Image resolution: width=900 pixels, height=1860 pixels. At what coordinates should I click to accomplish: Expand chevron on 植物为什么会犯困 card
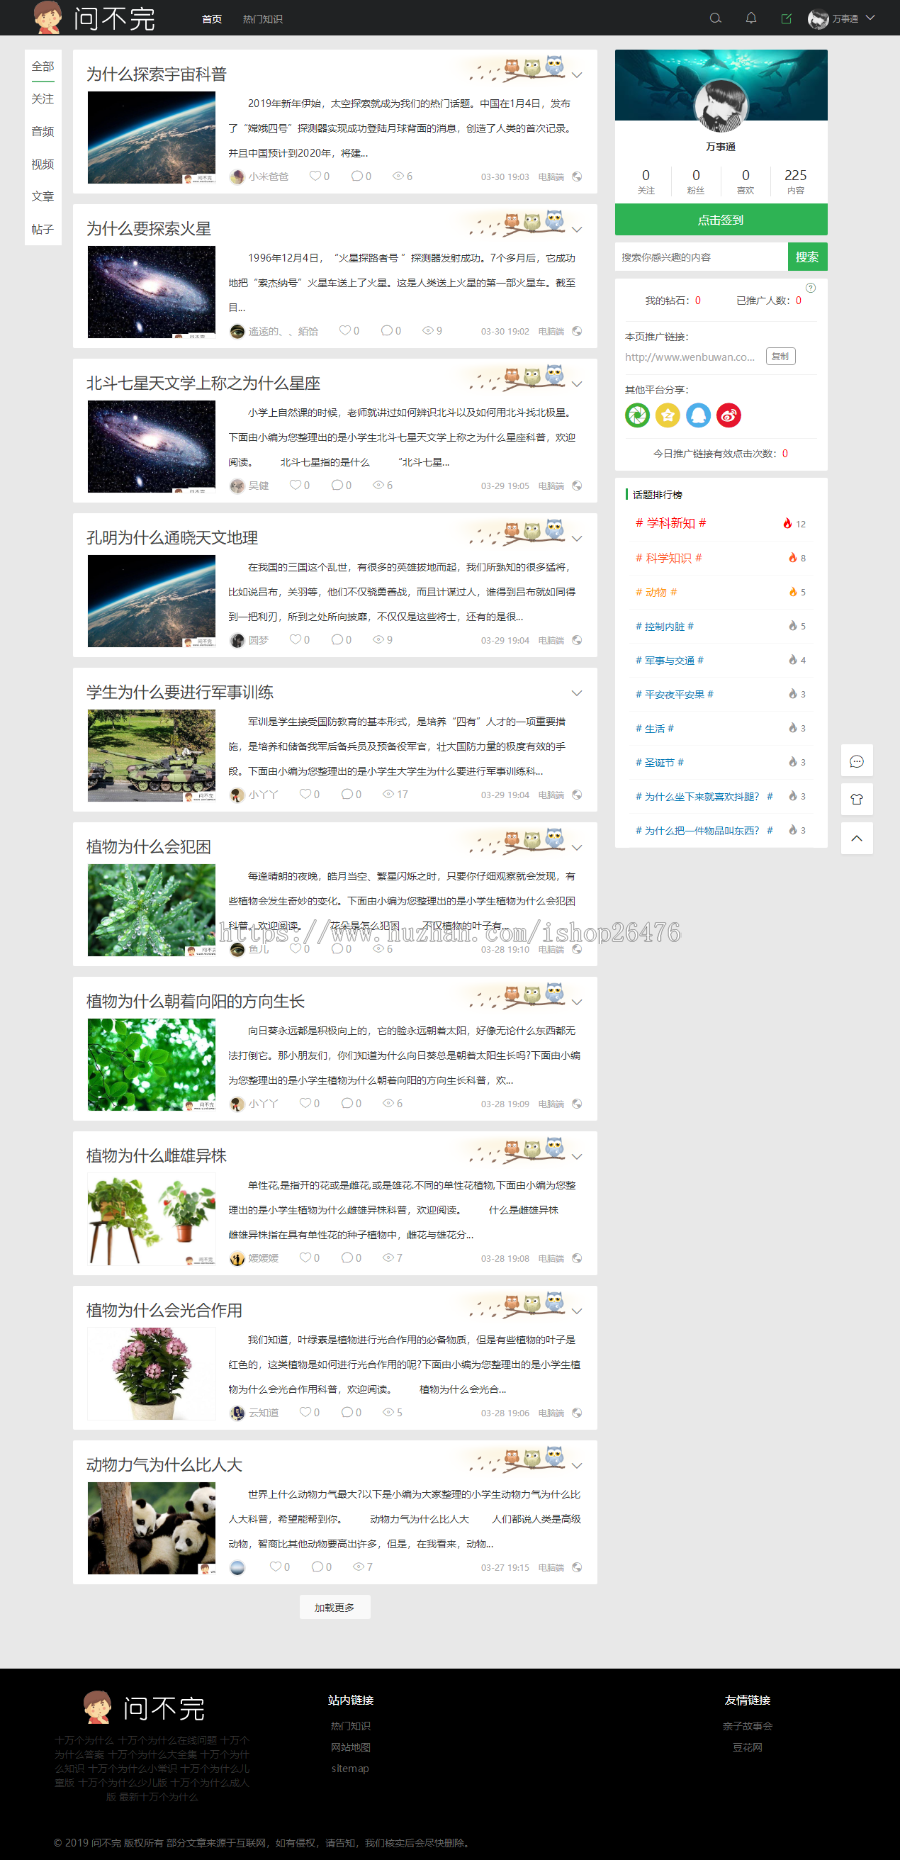[577, 848]
